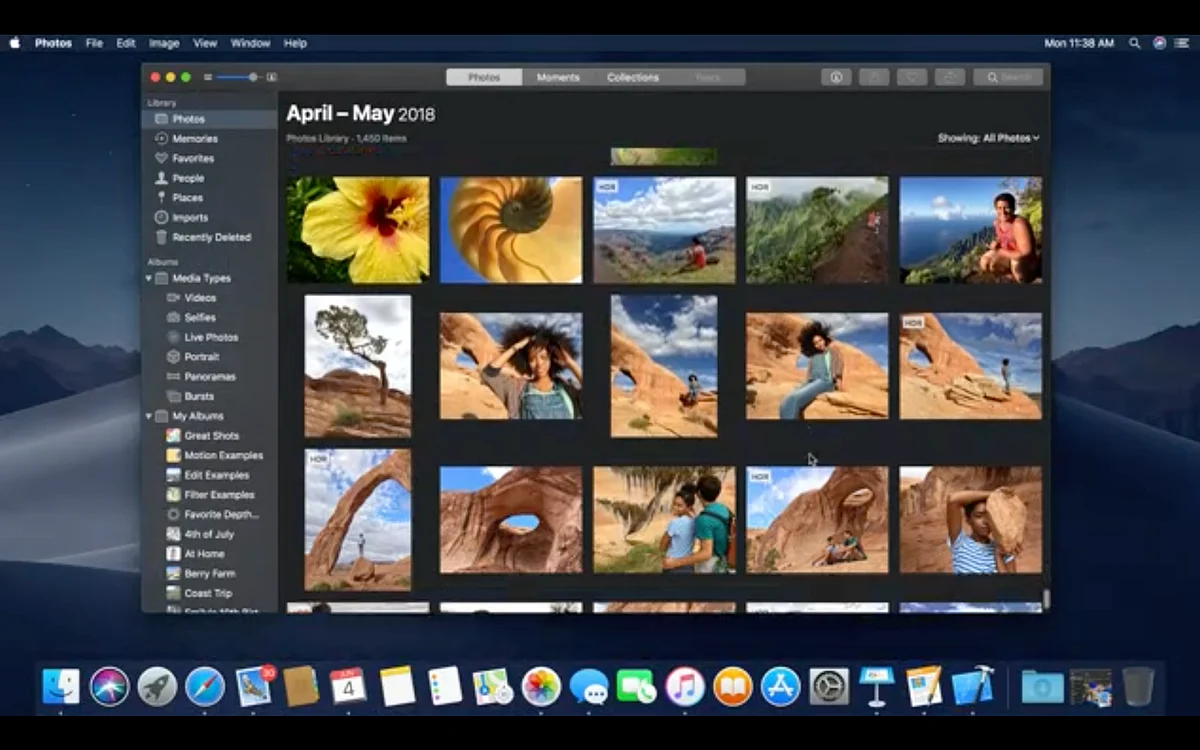This screenshot has height=750, width=1200.
Task: Open the Help menu
Action: [x=295, y=43]
